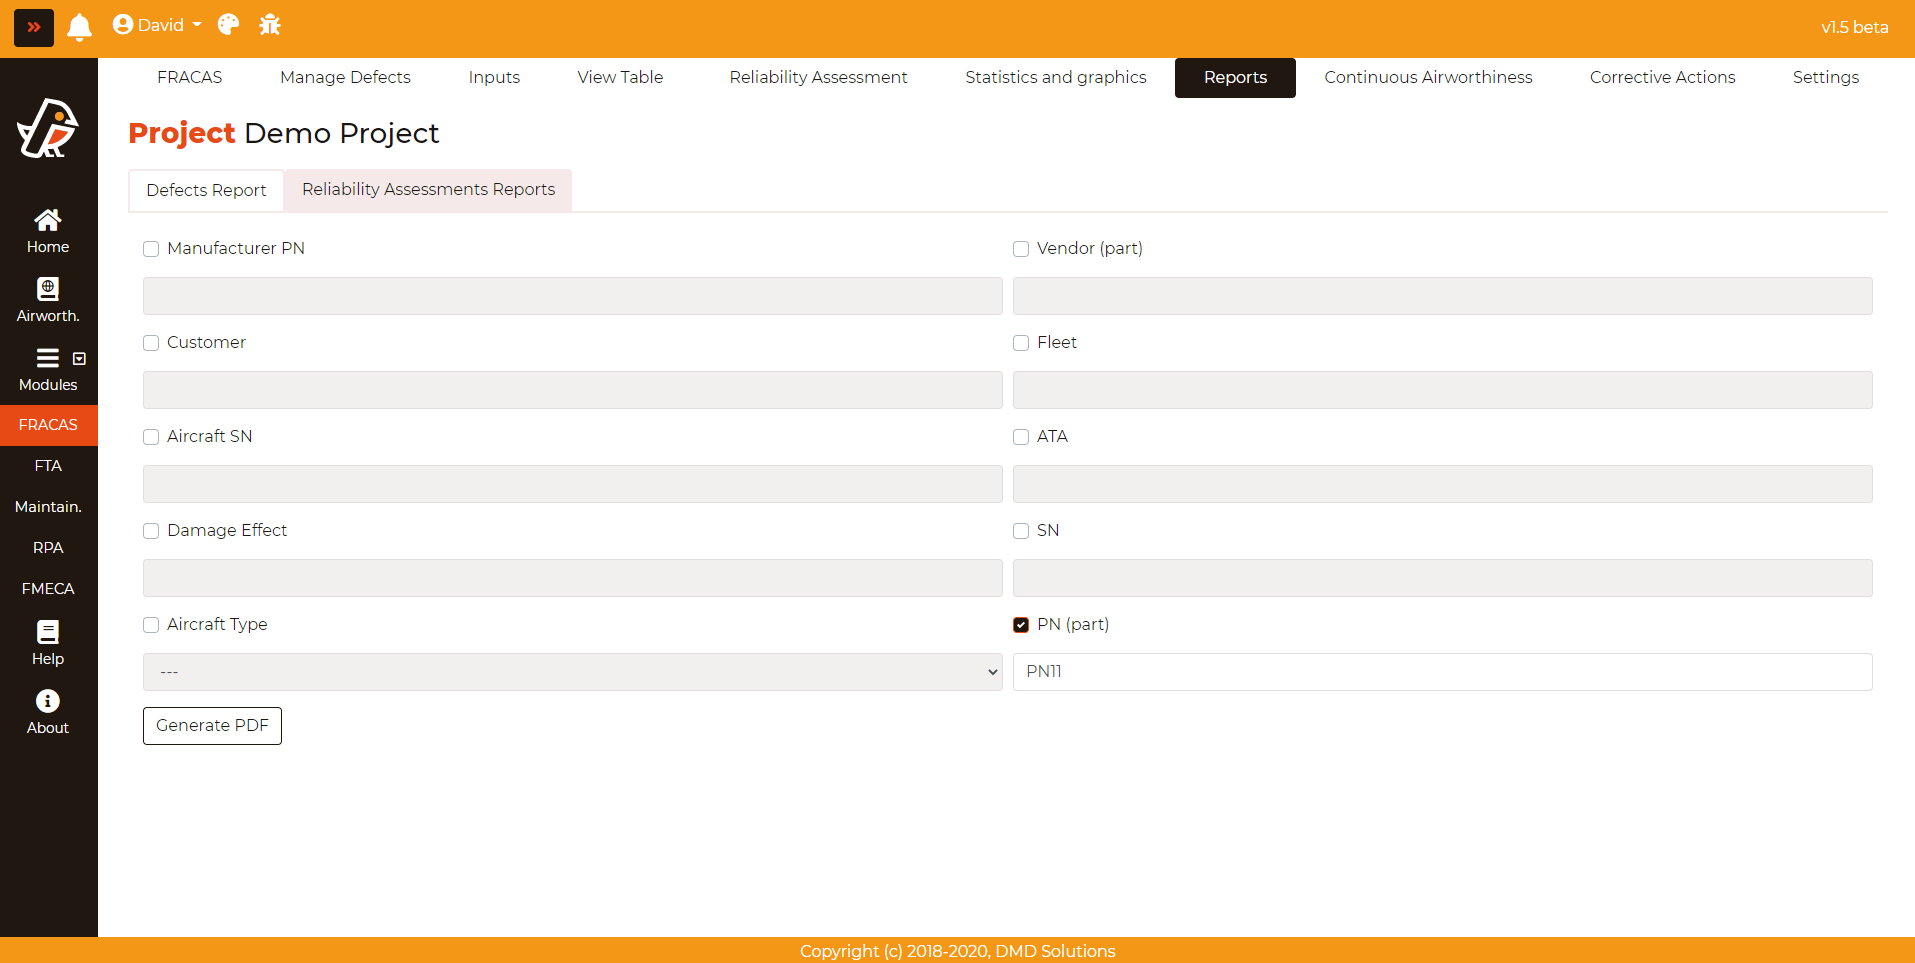This screenshot has height=963, width=1915.
Task: Open the David user dropdown
Action: point(158,25)
